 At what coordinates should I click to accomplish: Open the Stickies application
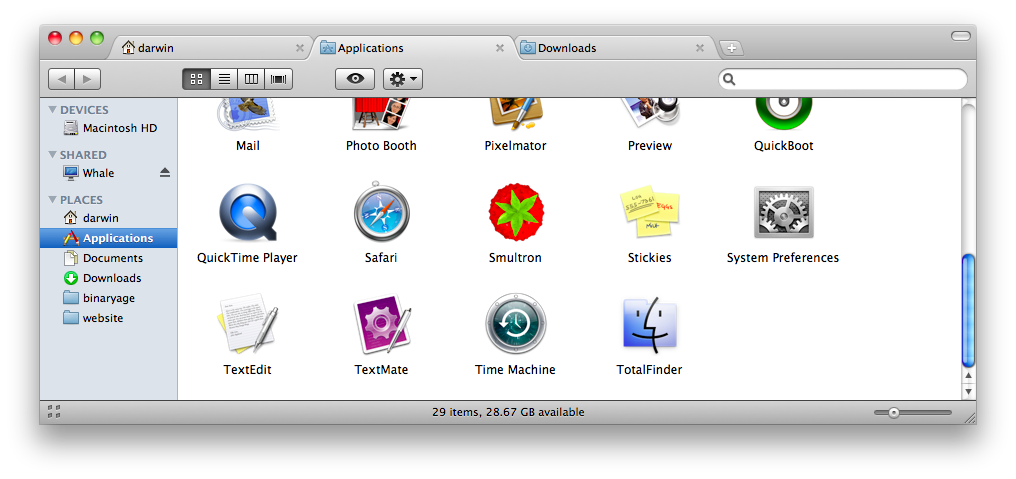pos(649,213)
